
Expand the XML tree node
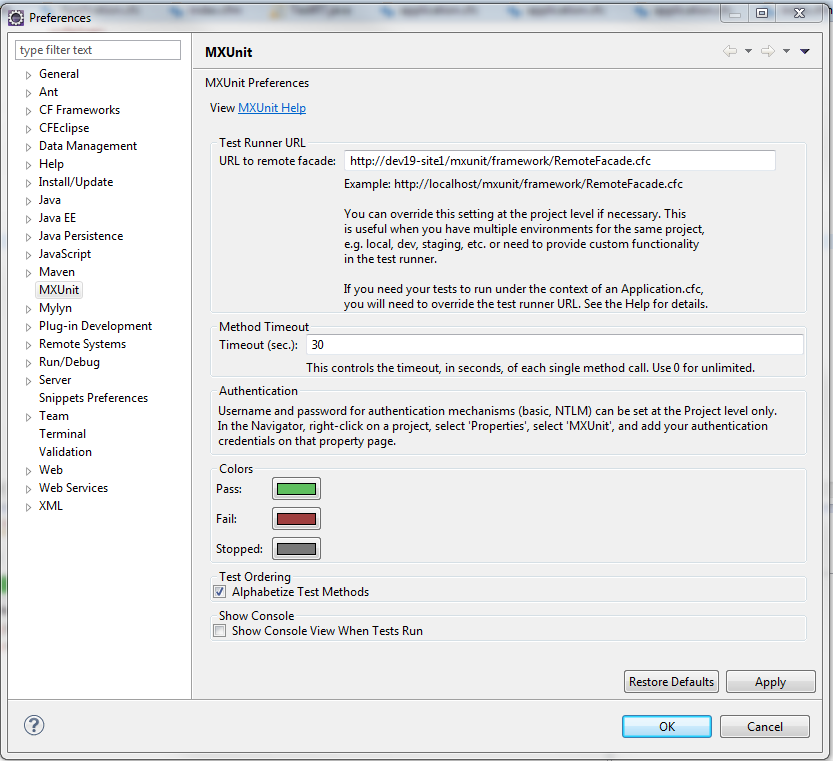(x=29, y=507)
